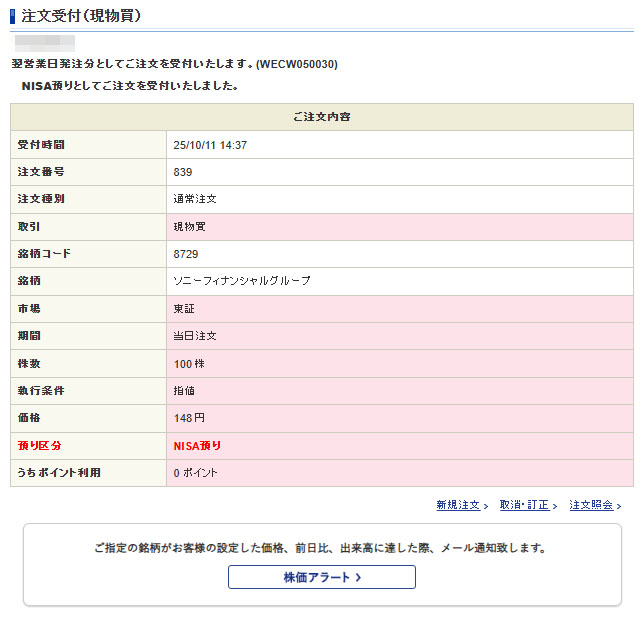Click the 148円 price value
The width and height of the screenshot is (644, 619).
[x=189, y=418]
